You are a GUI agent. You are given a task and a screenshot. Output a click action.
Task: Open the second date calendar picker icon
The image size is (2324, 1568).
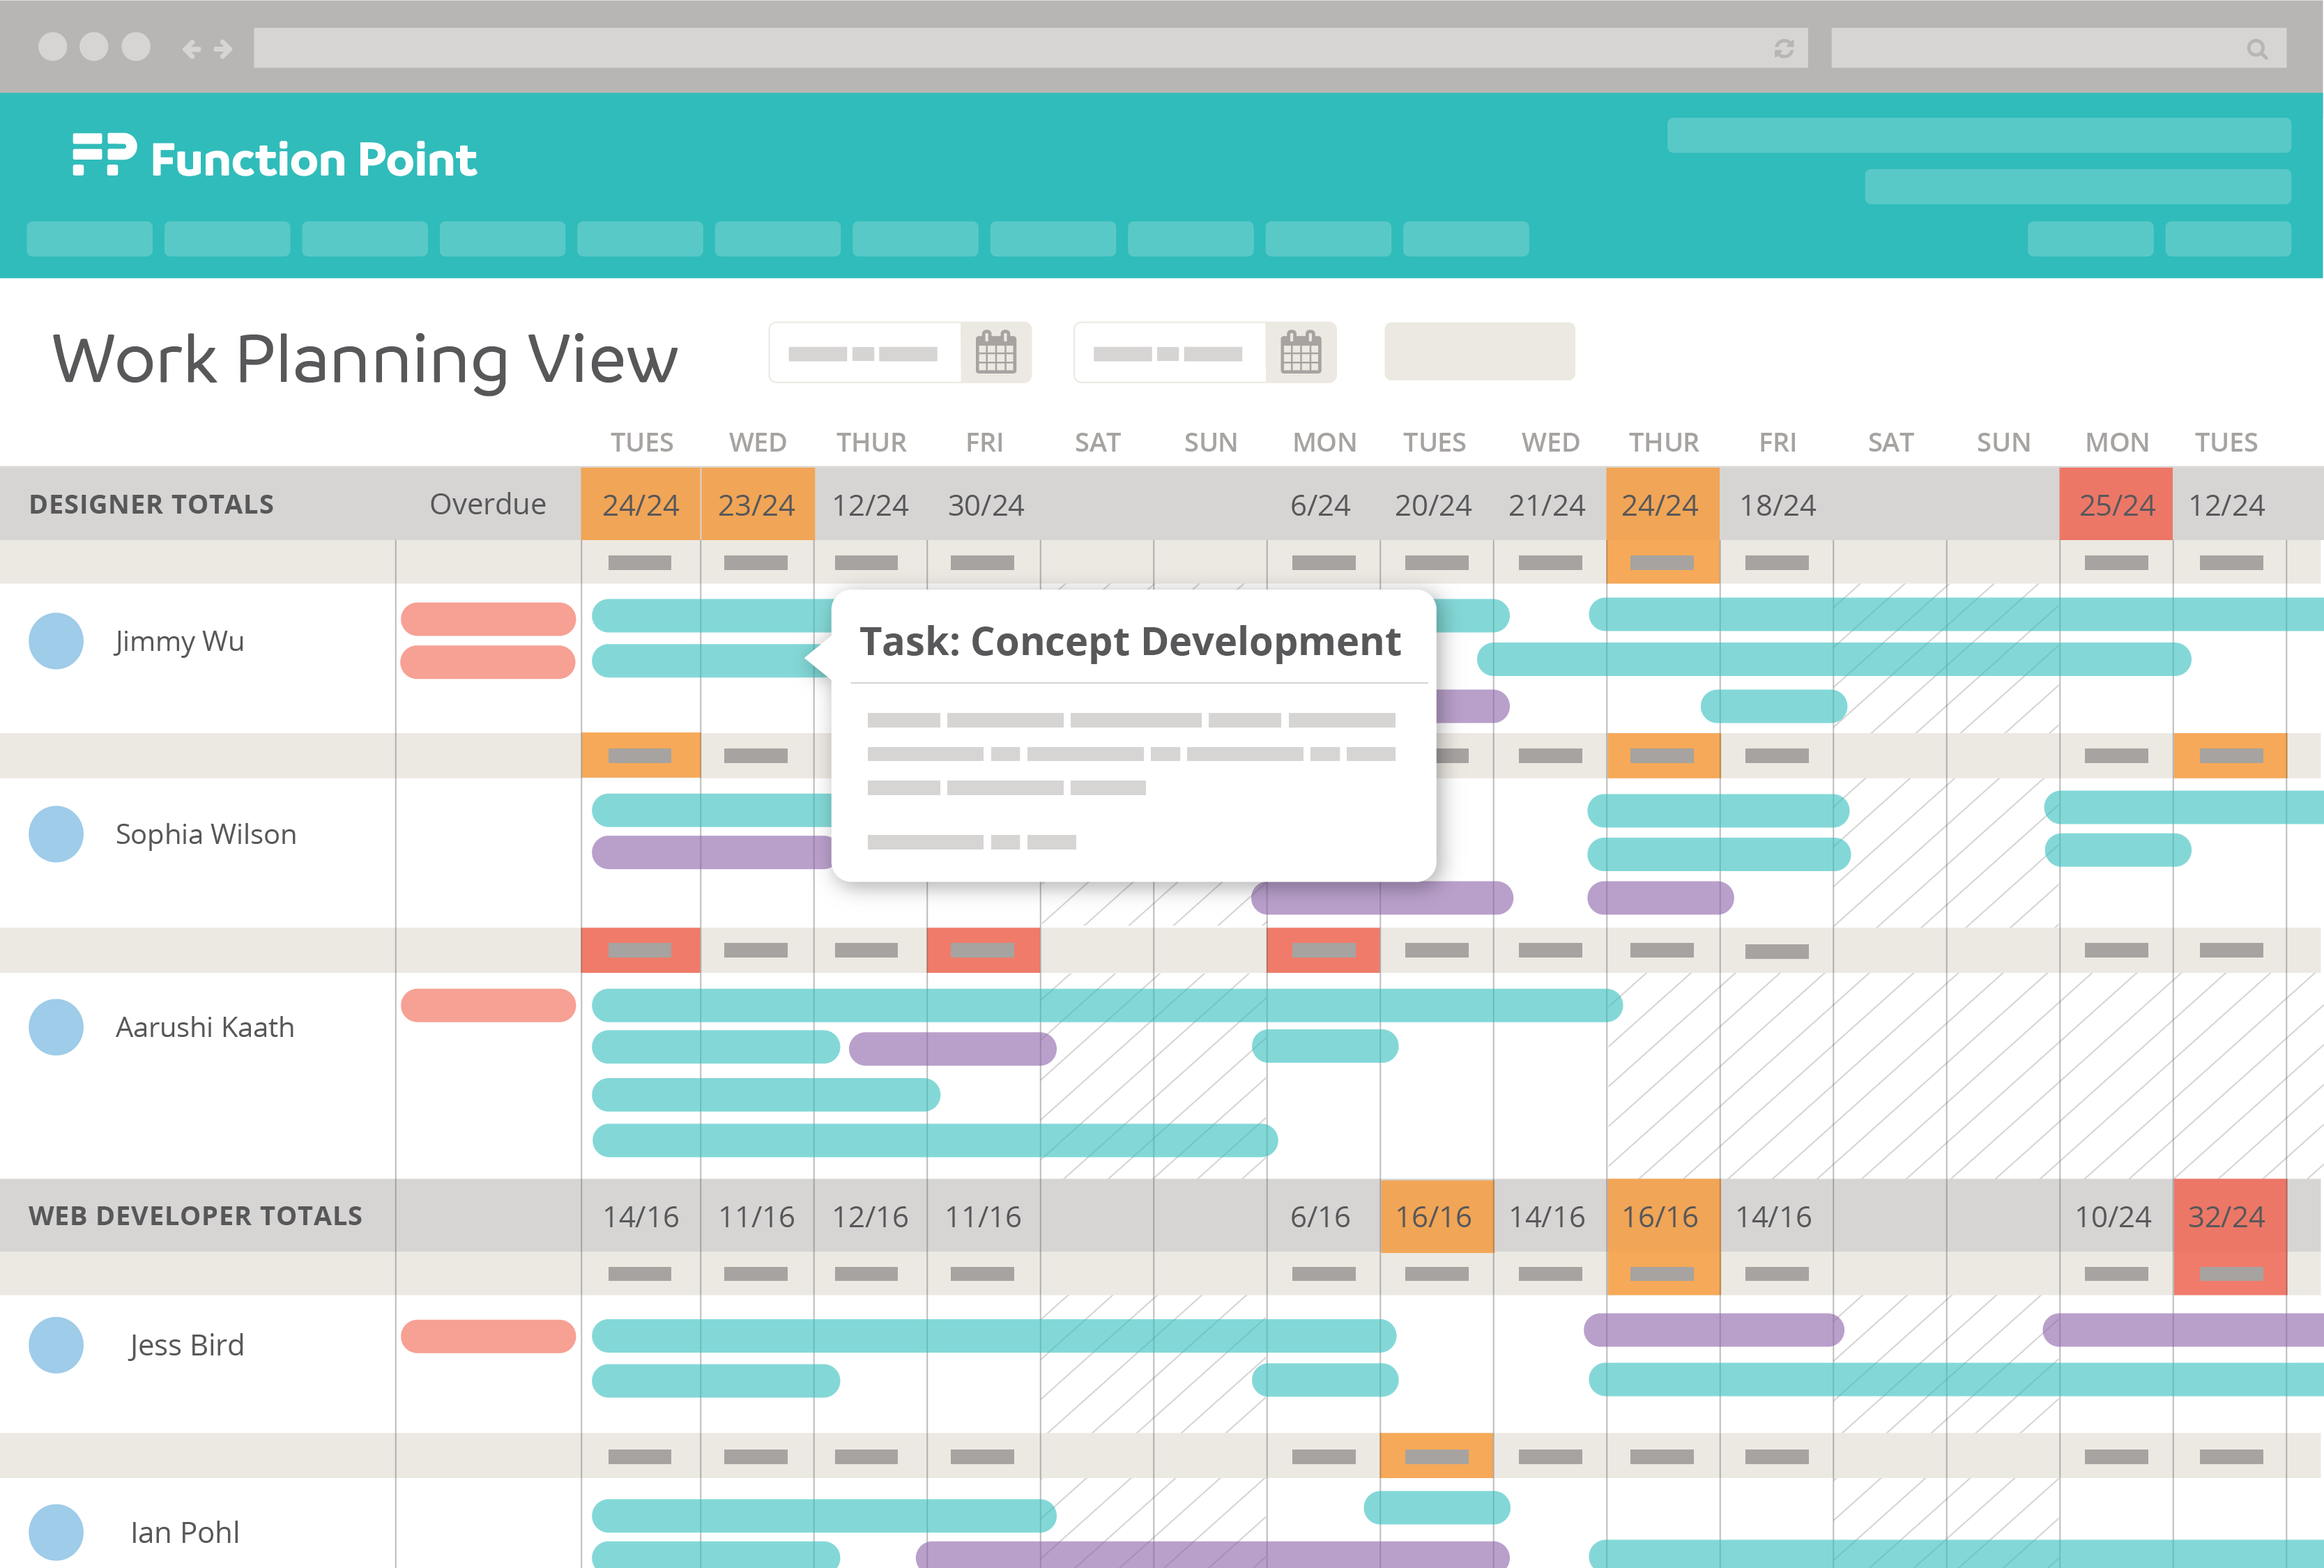coord(1300,352)
